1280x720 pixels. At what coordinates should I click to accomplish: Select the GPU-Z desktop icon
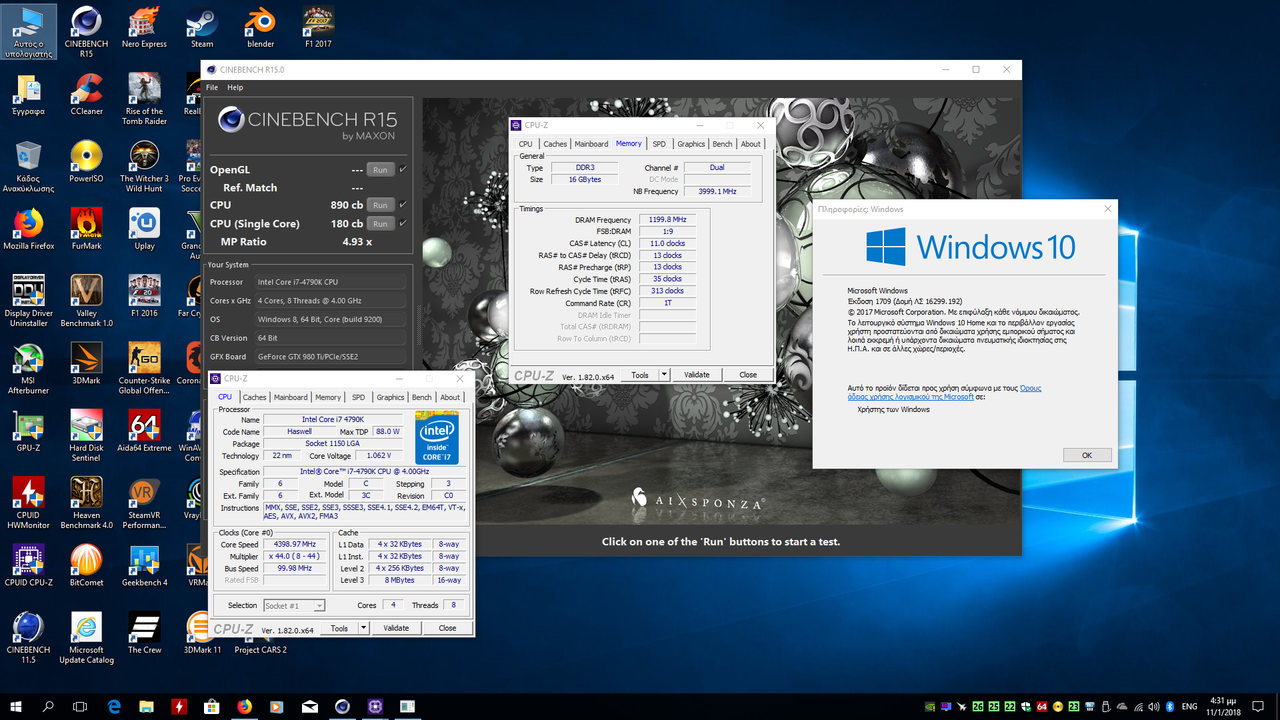point(29,430)
